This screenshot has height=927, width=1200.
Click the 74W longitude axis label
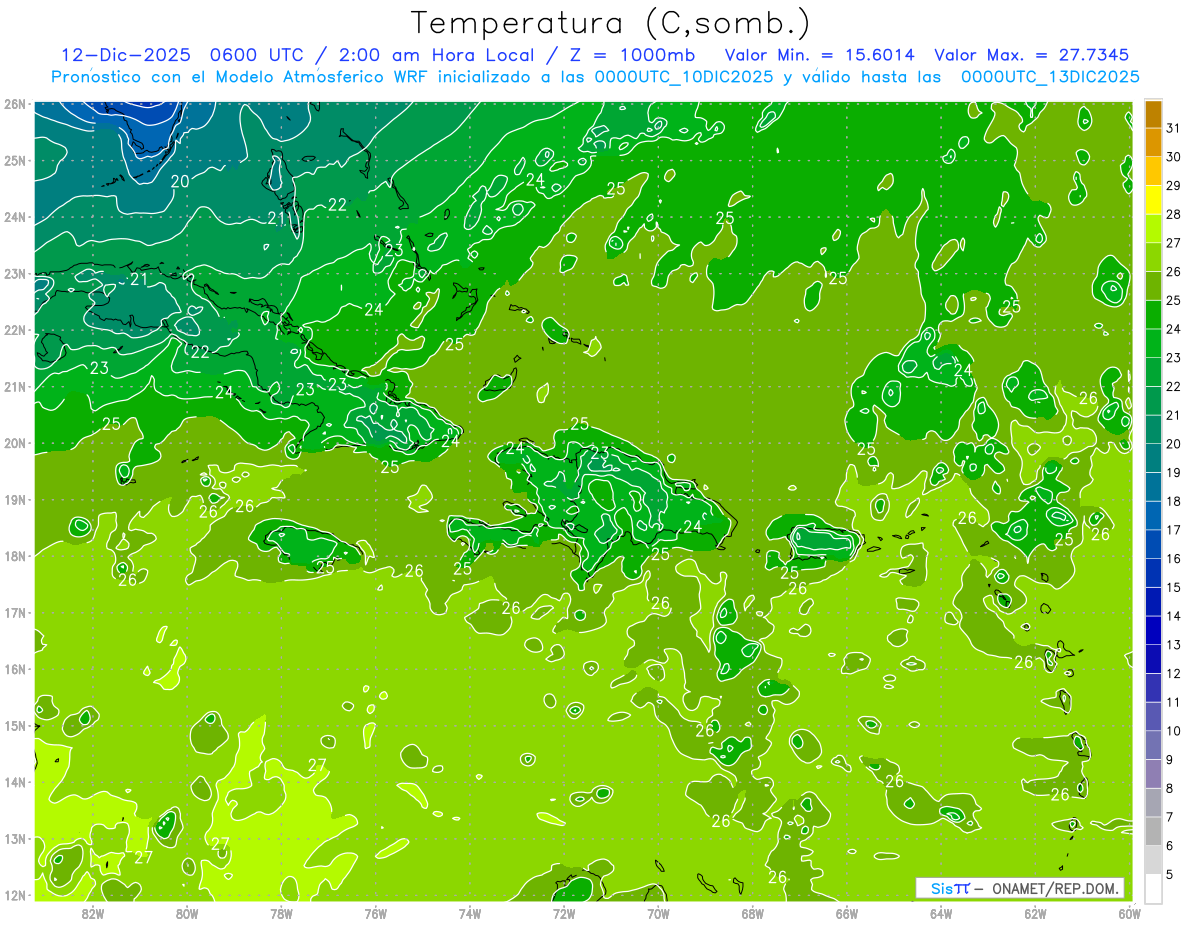[469, 913]
